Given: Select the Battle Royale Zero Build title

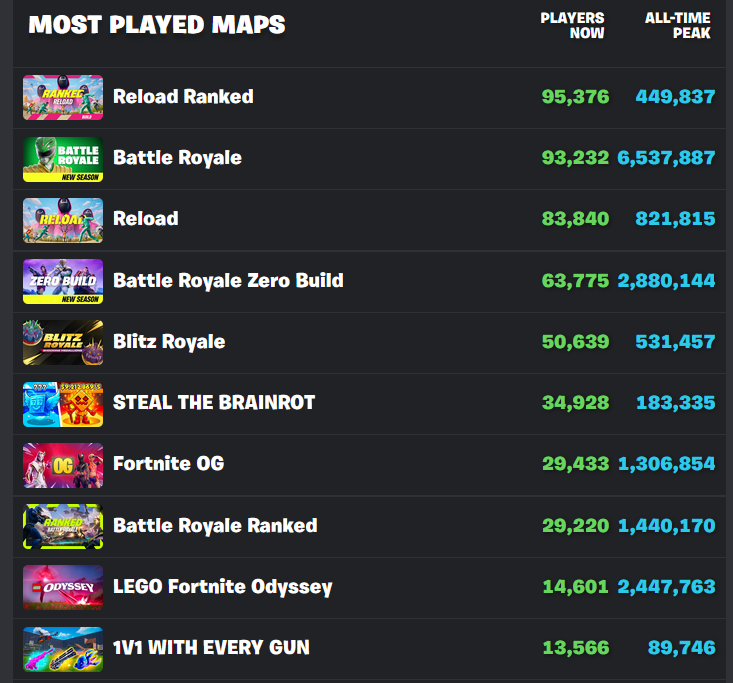Looking at the screenshot, I should tap(228, 281).
